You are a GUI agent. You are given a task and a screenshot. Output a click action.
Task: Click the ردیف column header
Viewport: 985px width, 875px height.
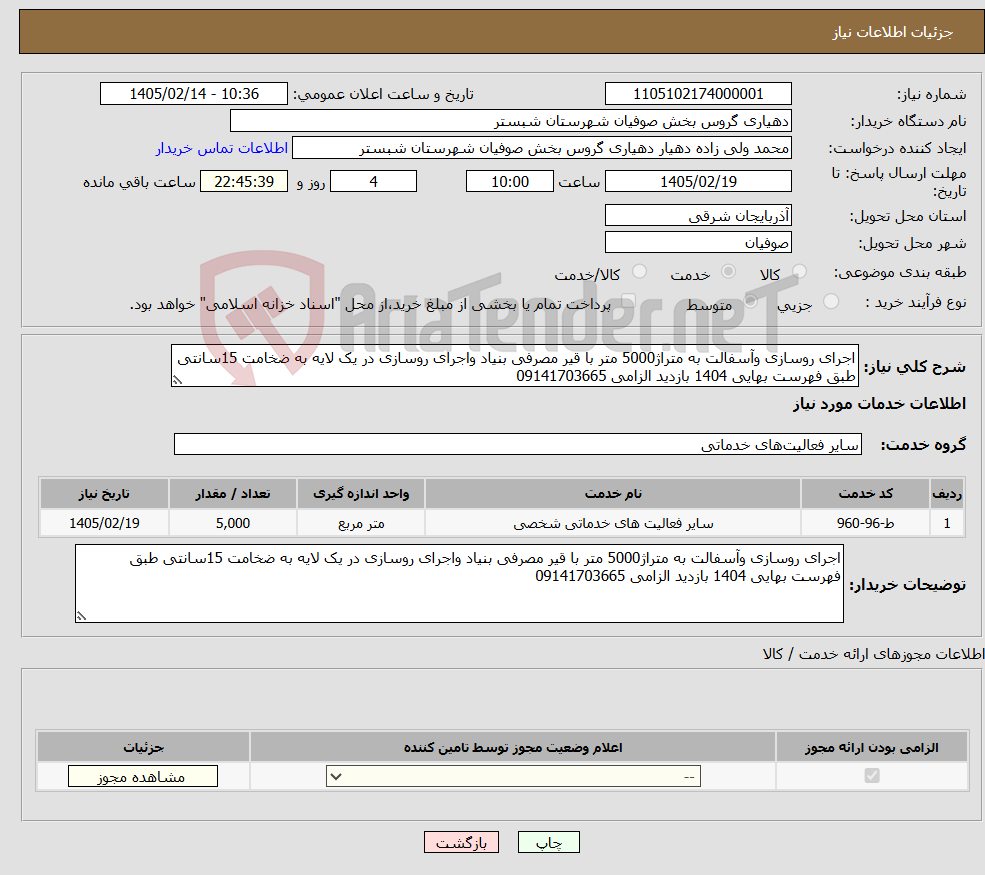(x=947, y=494)
